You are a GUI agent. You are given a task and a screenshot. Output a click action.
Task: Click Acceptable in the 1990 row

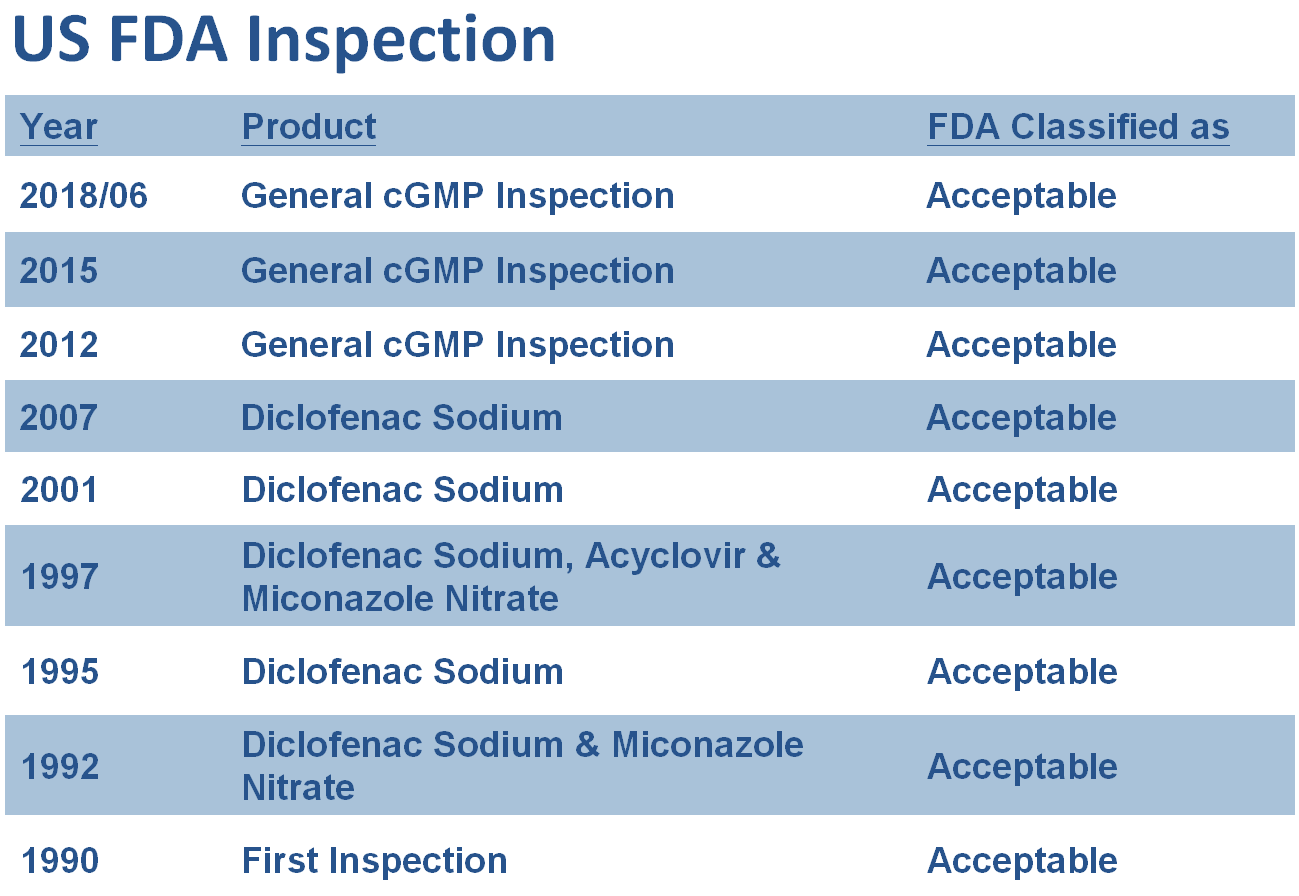[x=1022, y=861]
